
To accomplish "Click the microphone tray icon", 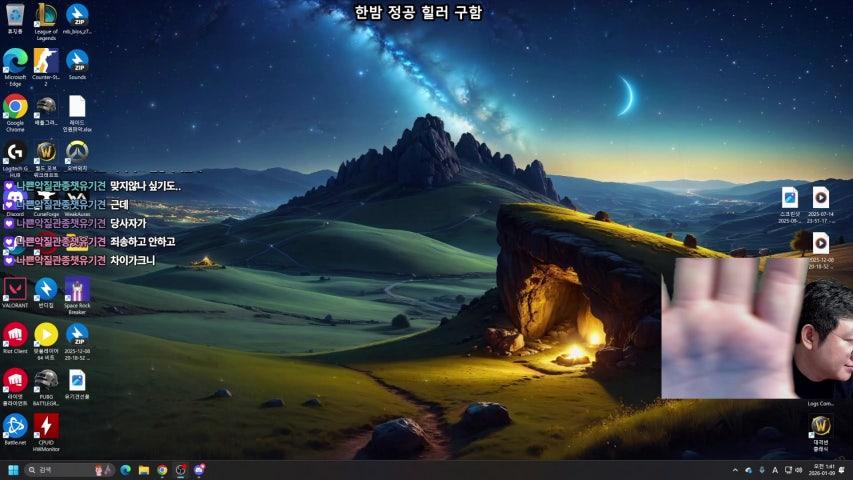I will pos(762,470).
